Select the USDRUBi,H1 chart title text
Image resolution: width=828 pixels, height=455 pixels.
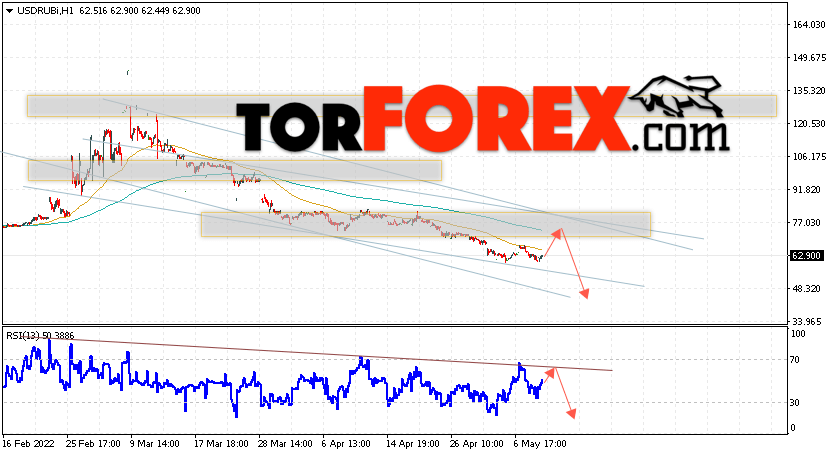pyautogui.click(x=45, y=11)
